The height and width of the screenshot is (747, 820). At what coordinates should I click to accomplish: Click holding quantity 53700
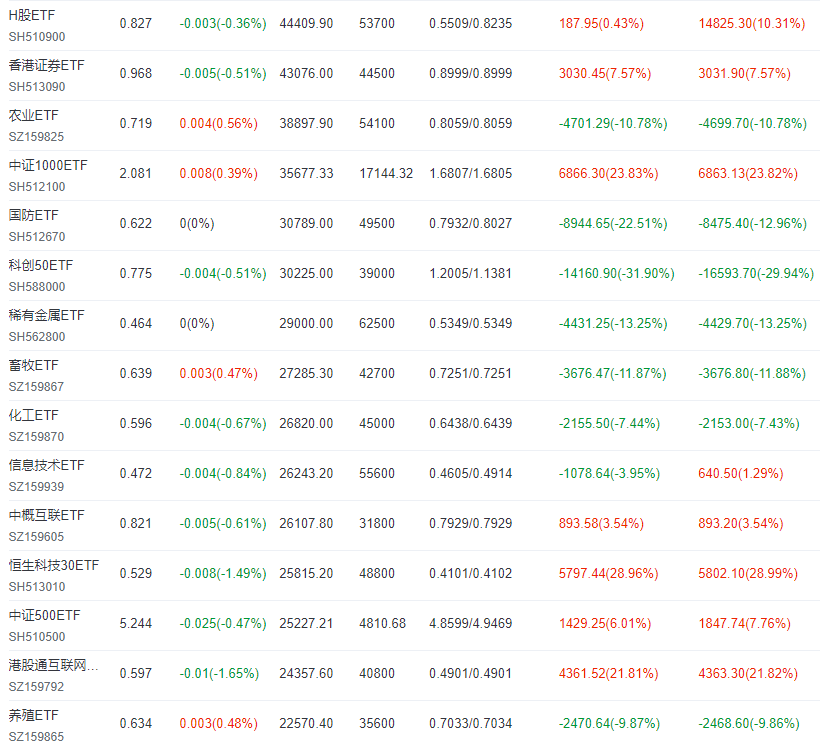coord(377,24)
